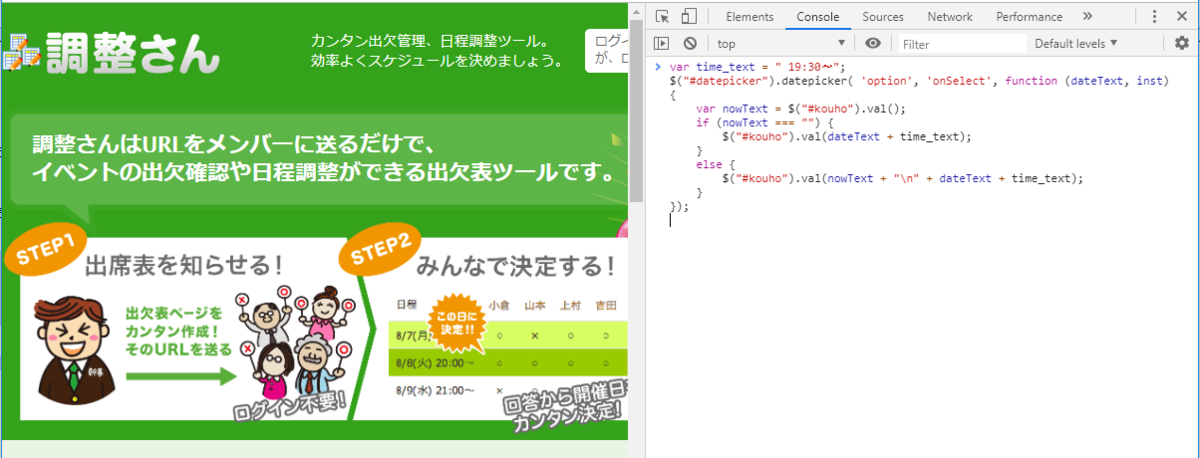Show more DevTools tabs via chevron
Viewport: 1200px width, 458px height.
pos(1087,16)
